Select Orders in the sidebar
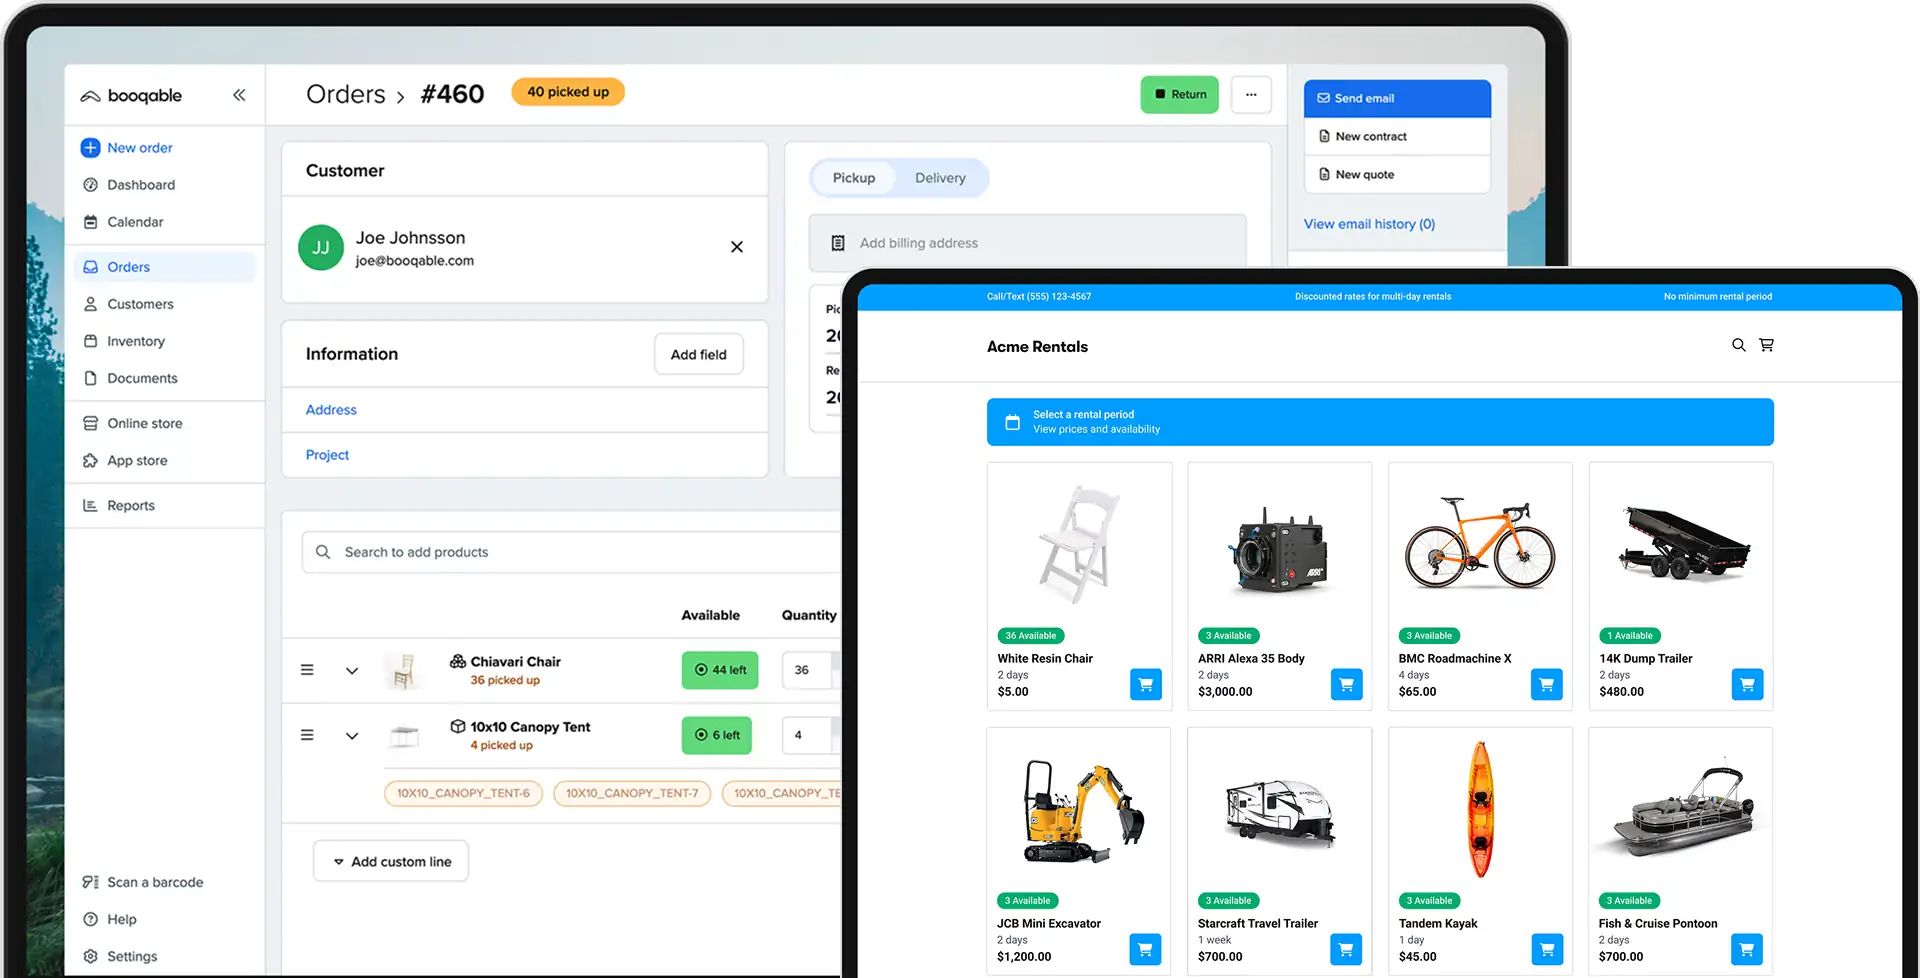 click(x=165, y=267)
